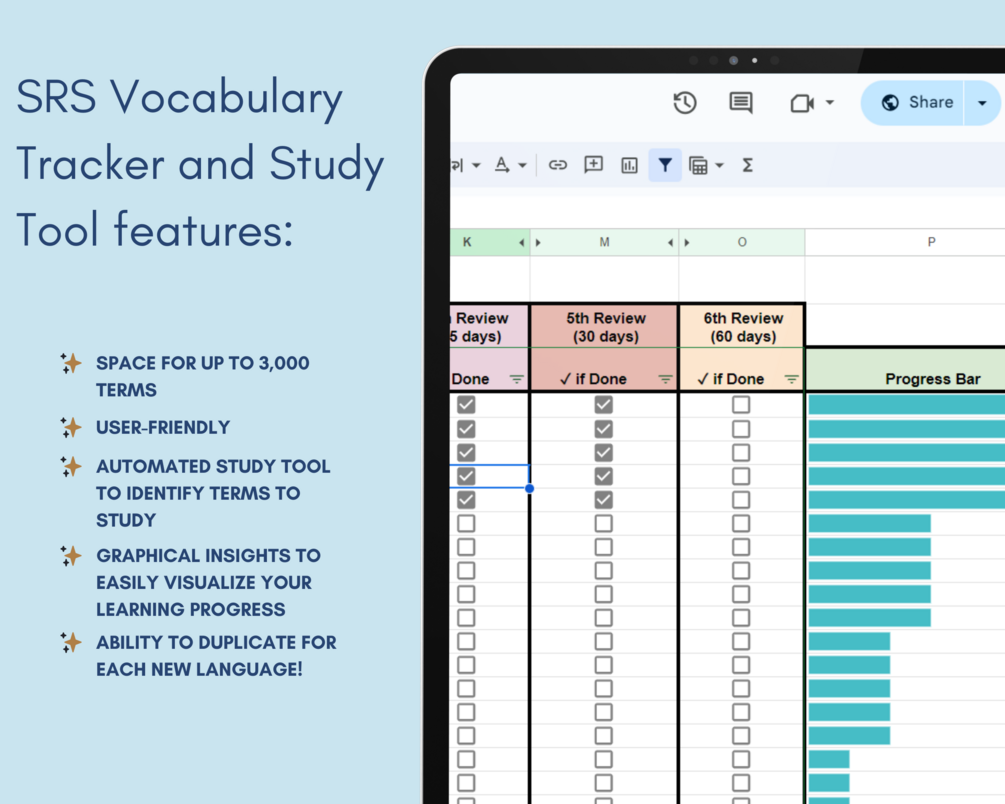Expand hidden columns via arrow right of K
This screenshot has width=1005, height=804.
[521, 242]
